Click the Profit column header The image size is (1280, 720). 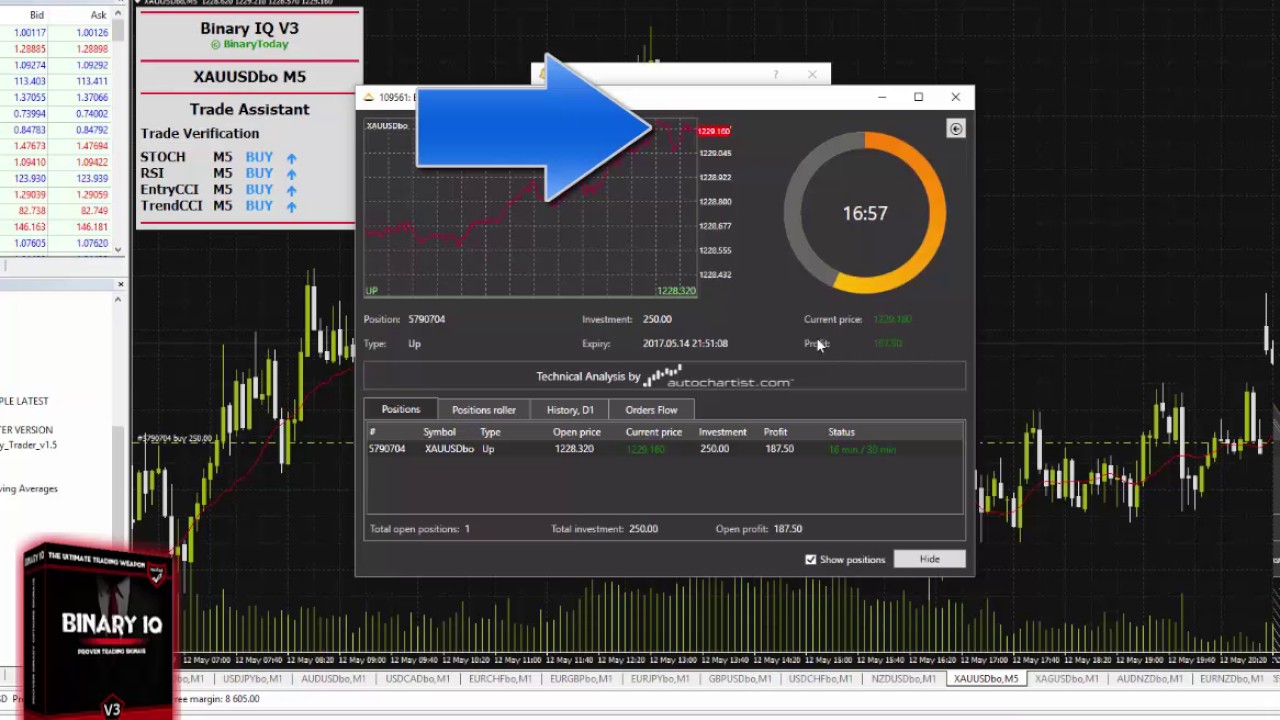point(775,432)
